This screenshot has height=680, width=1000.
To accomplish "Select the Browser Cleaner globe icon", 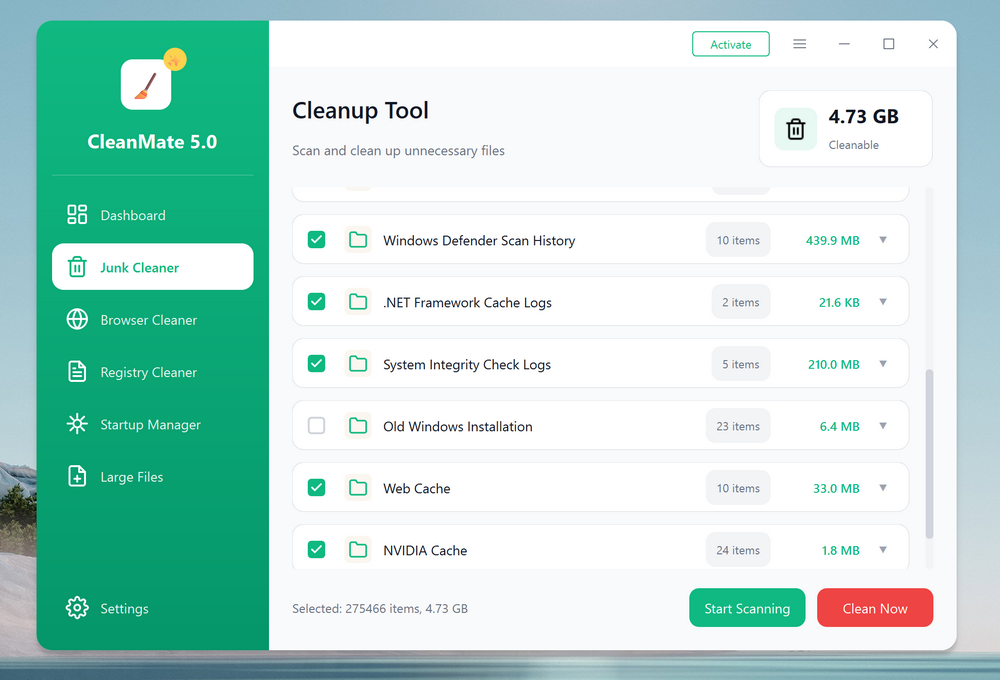I will point(76,320).
